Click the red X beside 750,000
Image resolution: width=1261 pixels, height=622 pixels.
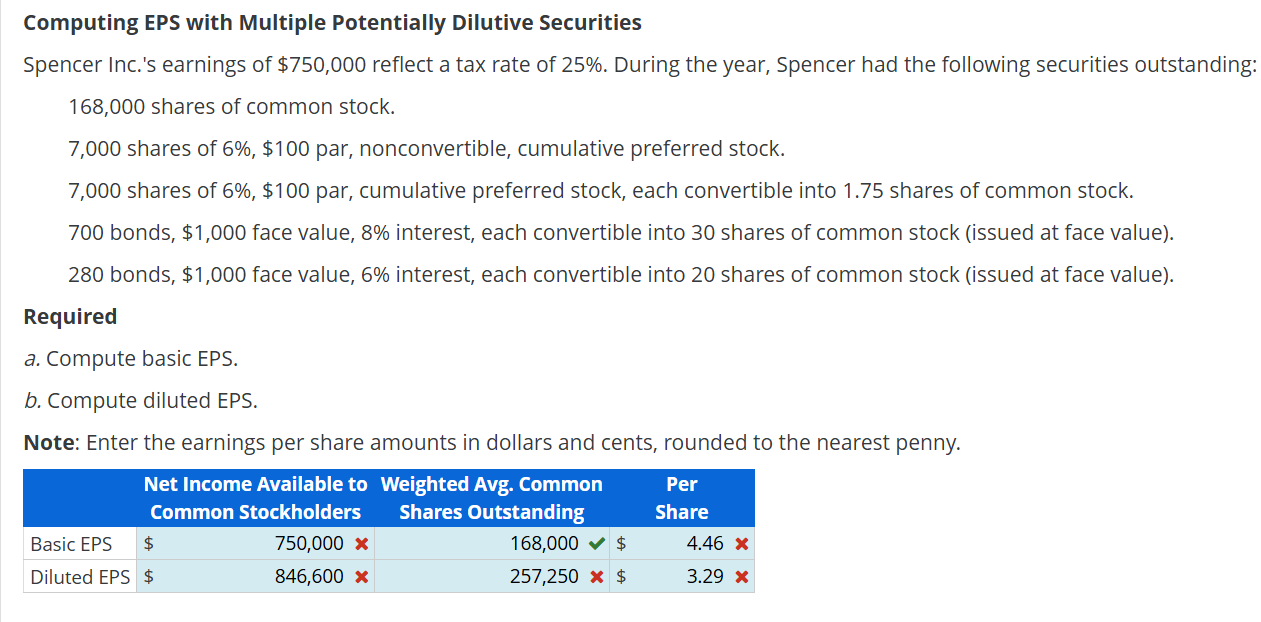(363, 543)
